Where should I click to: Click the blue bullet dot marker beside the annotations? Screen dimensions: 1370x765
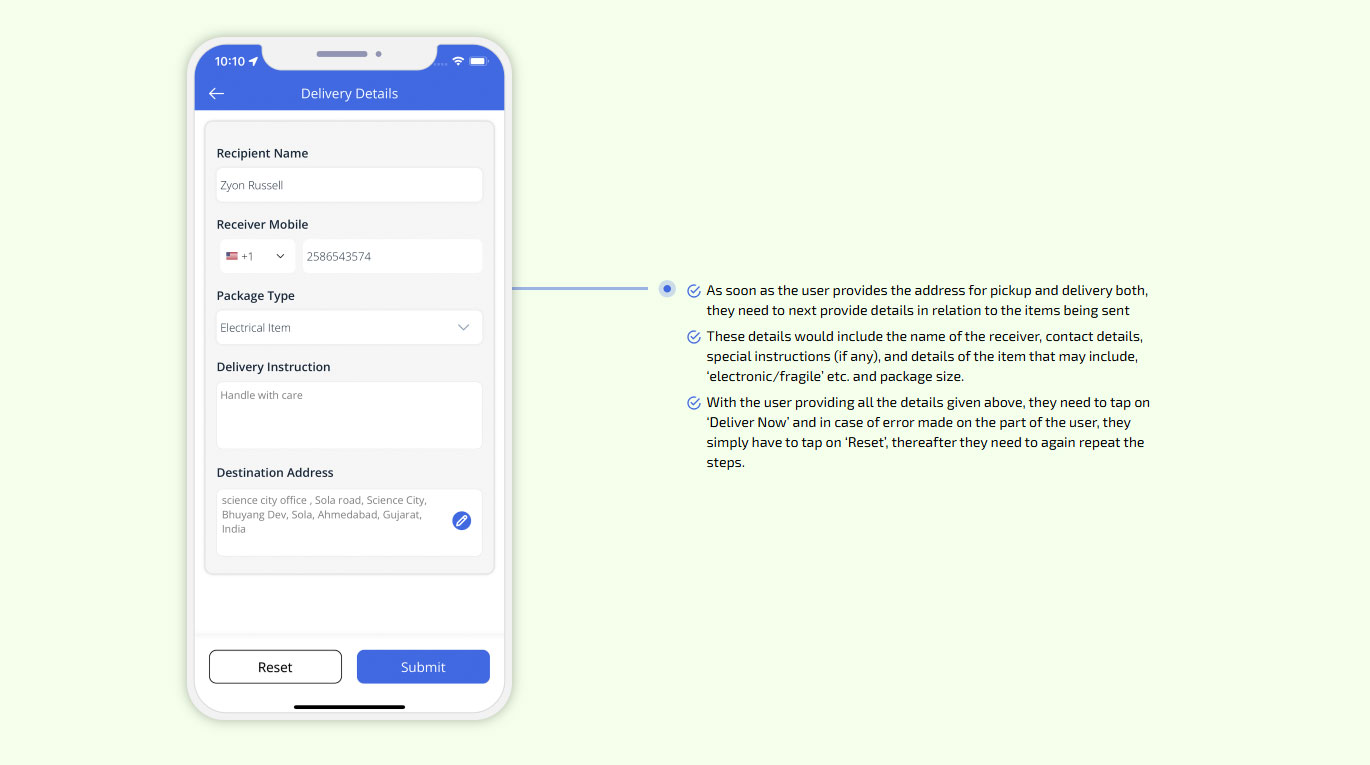click(x=667, y=289)
